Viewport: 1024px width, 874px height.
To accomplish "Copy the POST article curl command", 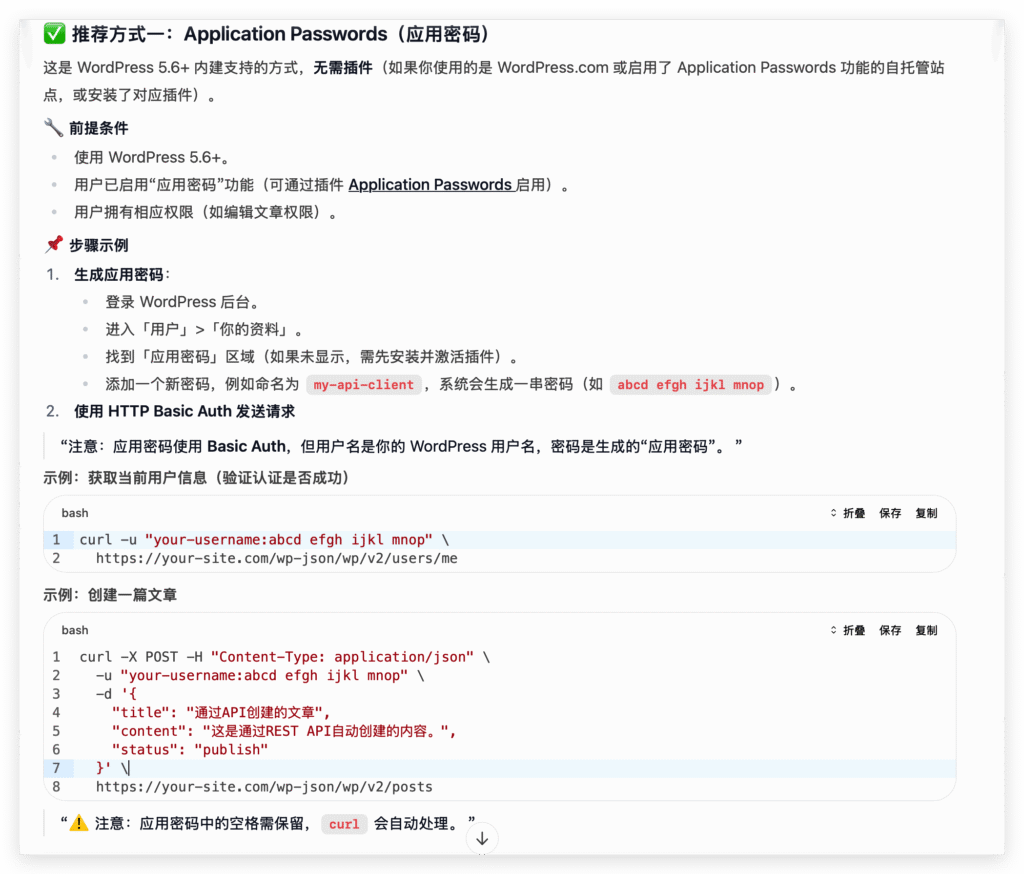I will (926, 630).
